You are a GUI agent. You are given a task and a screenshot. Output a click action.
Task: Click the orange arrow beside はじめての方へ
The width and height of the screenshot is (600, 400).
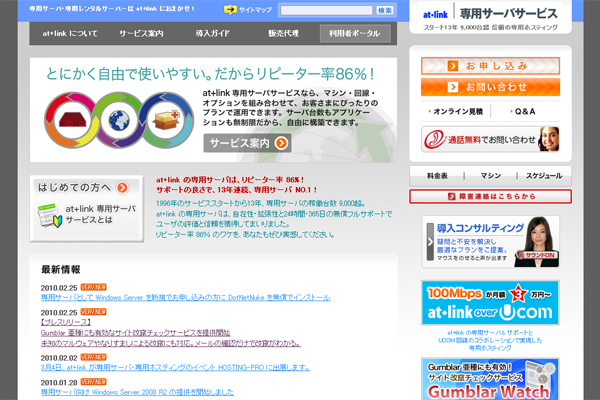pos(122,187)
